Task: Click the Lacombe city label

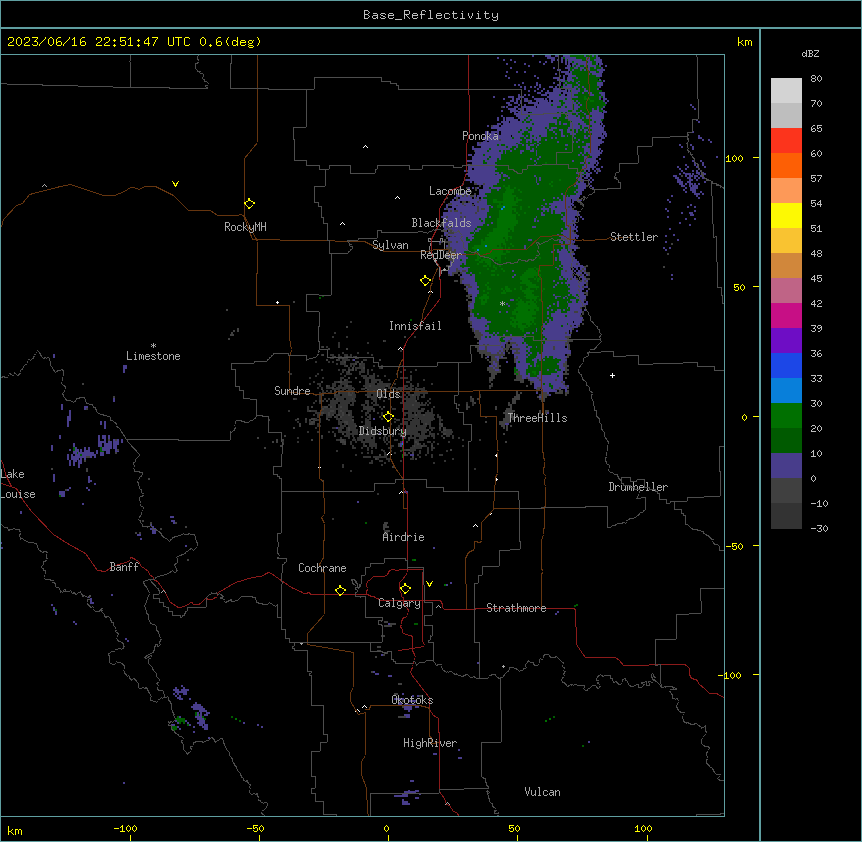Action: point(450,191)
